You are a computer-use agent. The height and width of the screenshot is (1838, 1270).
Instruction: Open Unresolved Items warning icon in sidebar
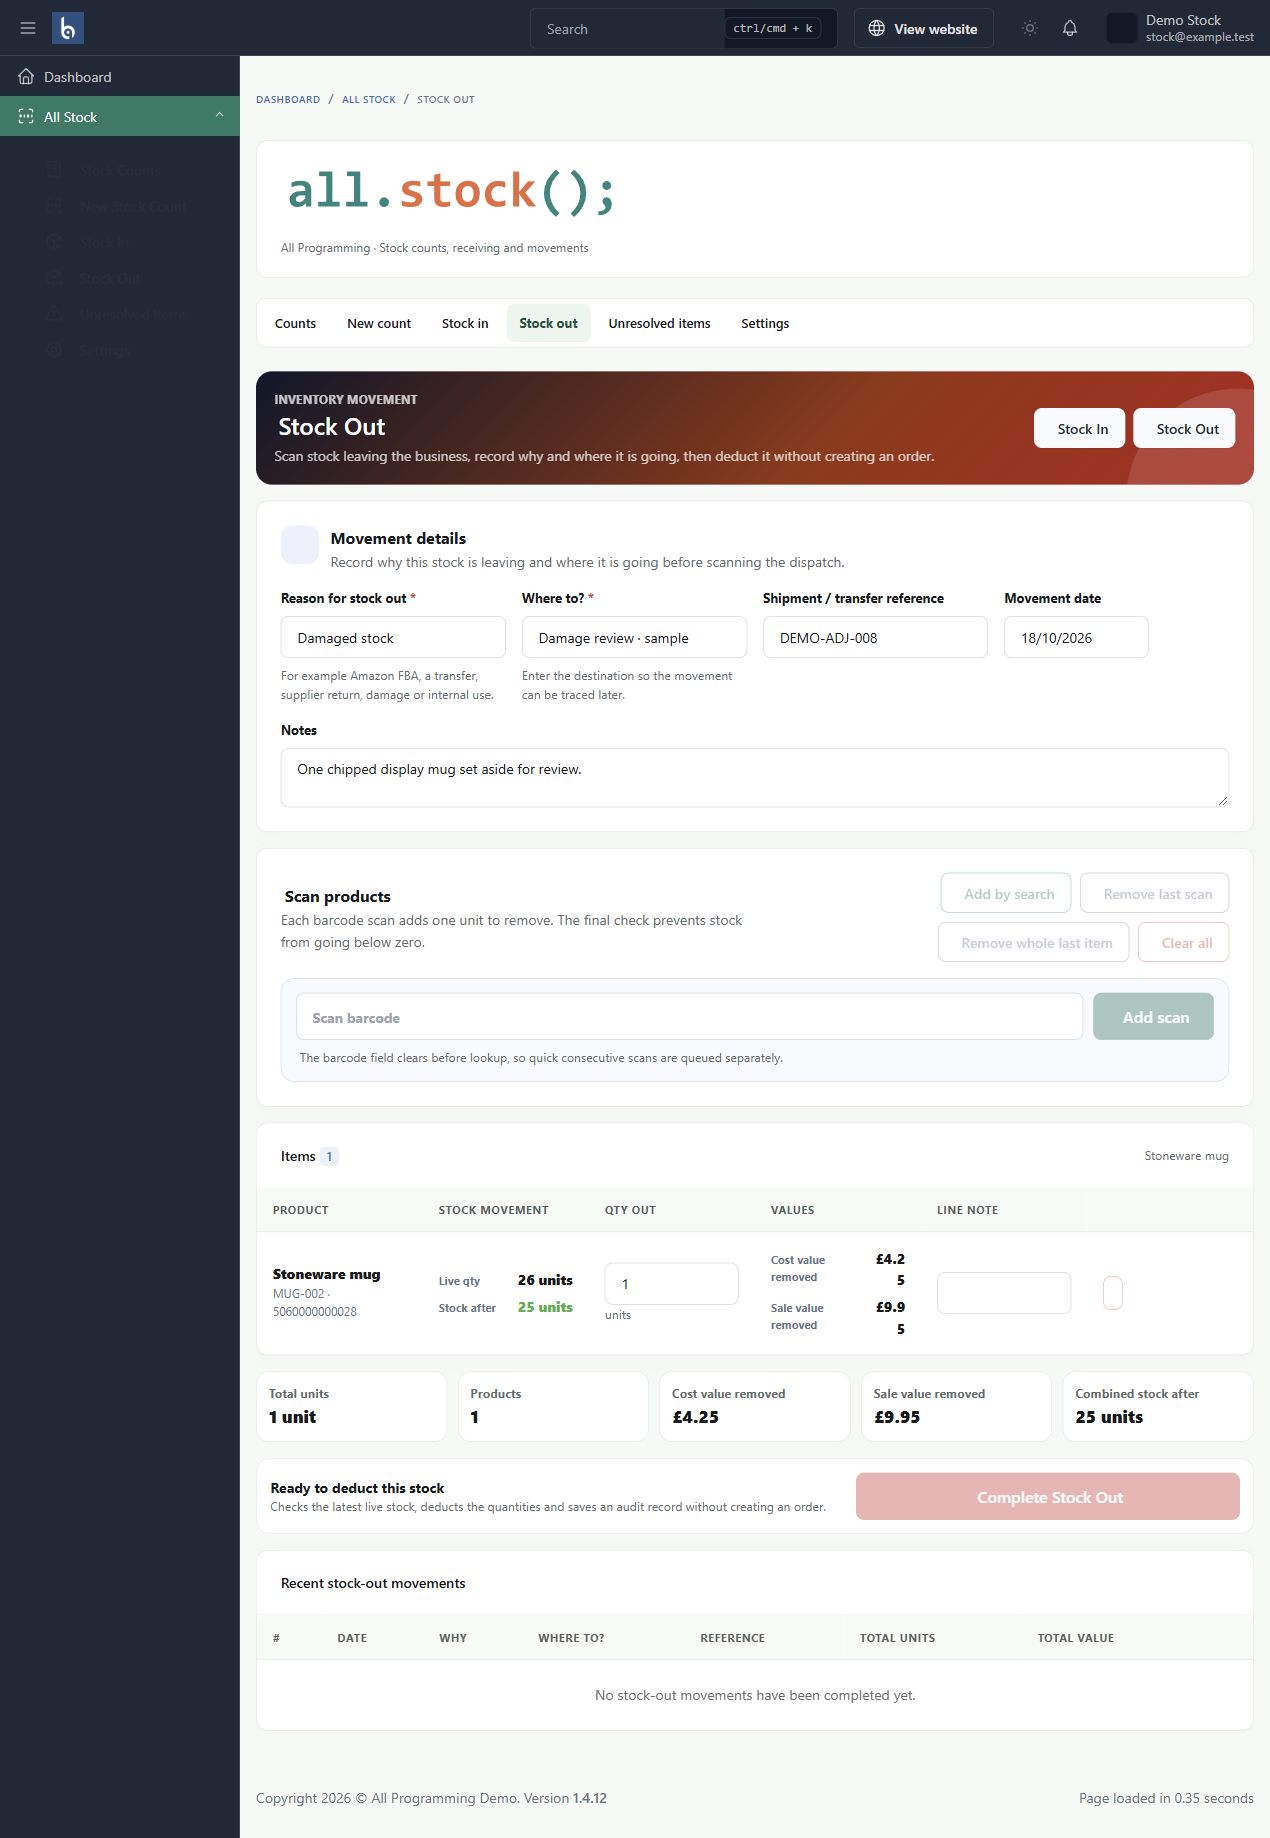coord(55,315)
